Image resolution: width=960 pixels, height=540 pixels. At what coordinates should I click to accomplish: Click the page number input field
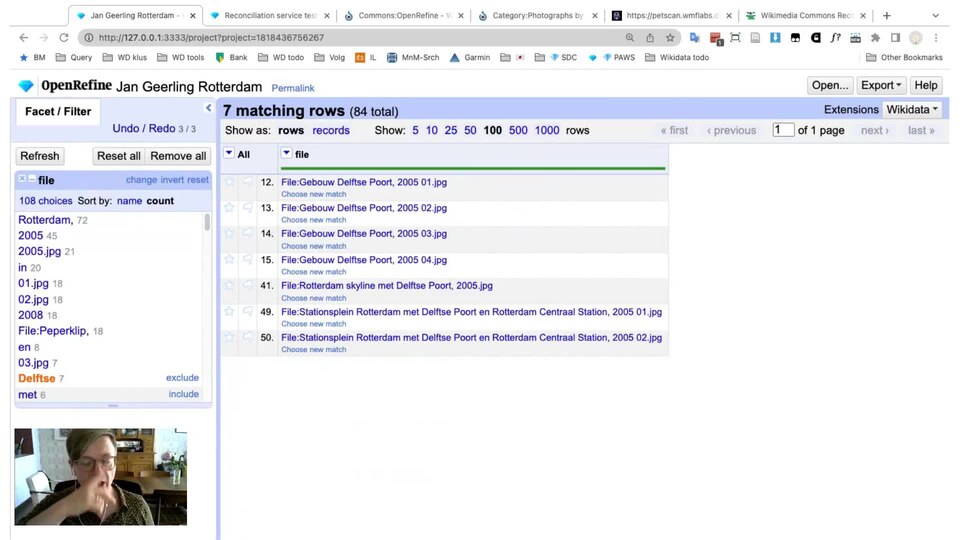pyautogui.click(x=783, y=130)
